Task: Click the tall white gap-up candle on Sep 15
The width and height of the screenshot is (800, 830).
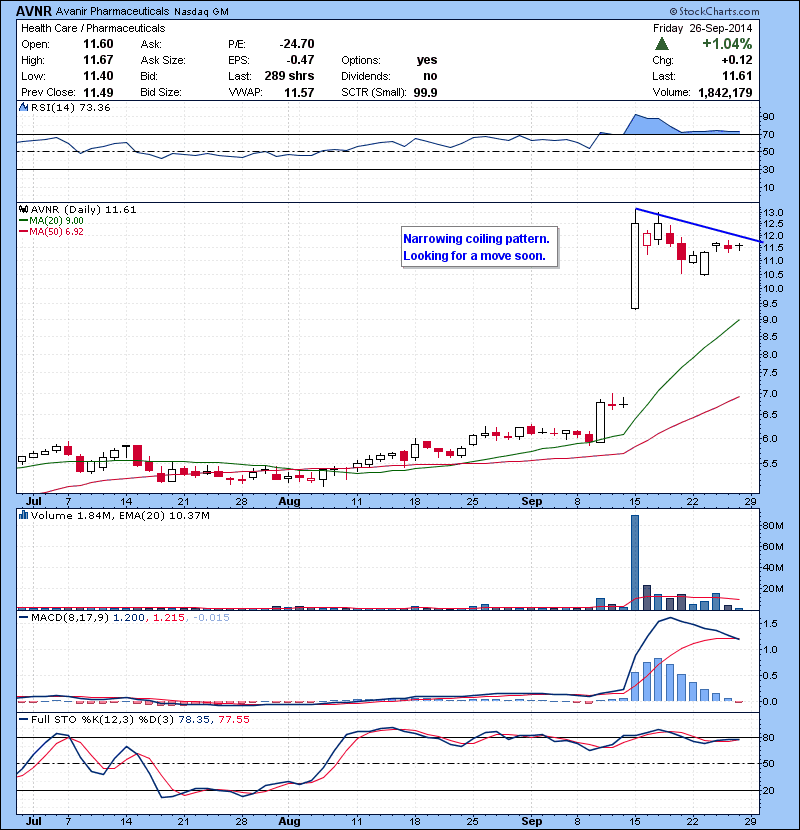Action: (x=635, y=266)
